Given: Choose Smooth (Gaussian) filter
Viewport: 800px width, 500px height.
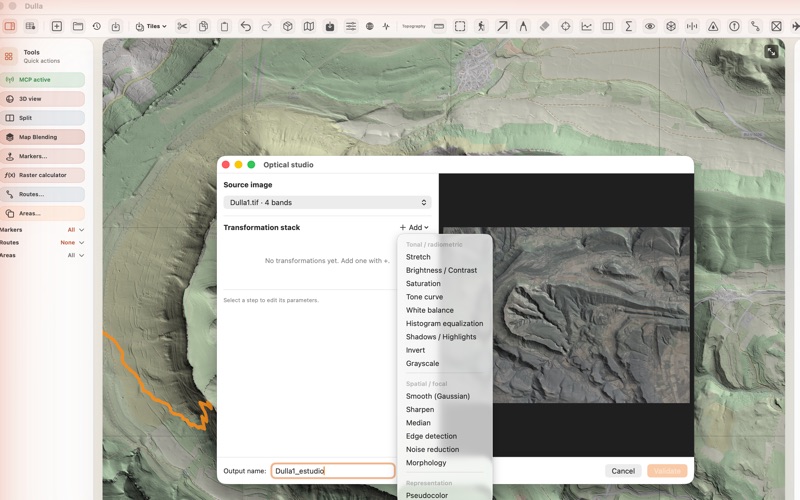Looking at the screenshot, I should point(438,396).
